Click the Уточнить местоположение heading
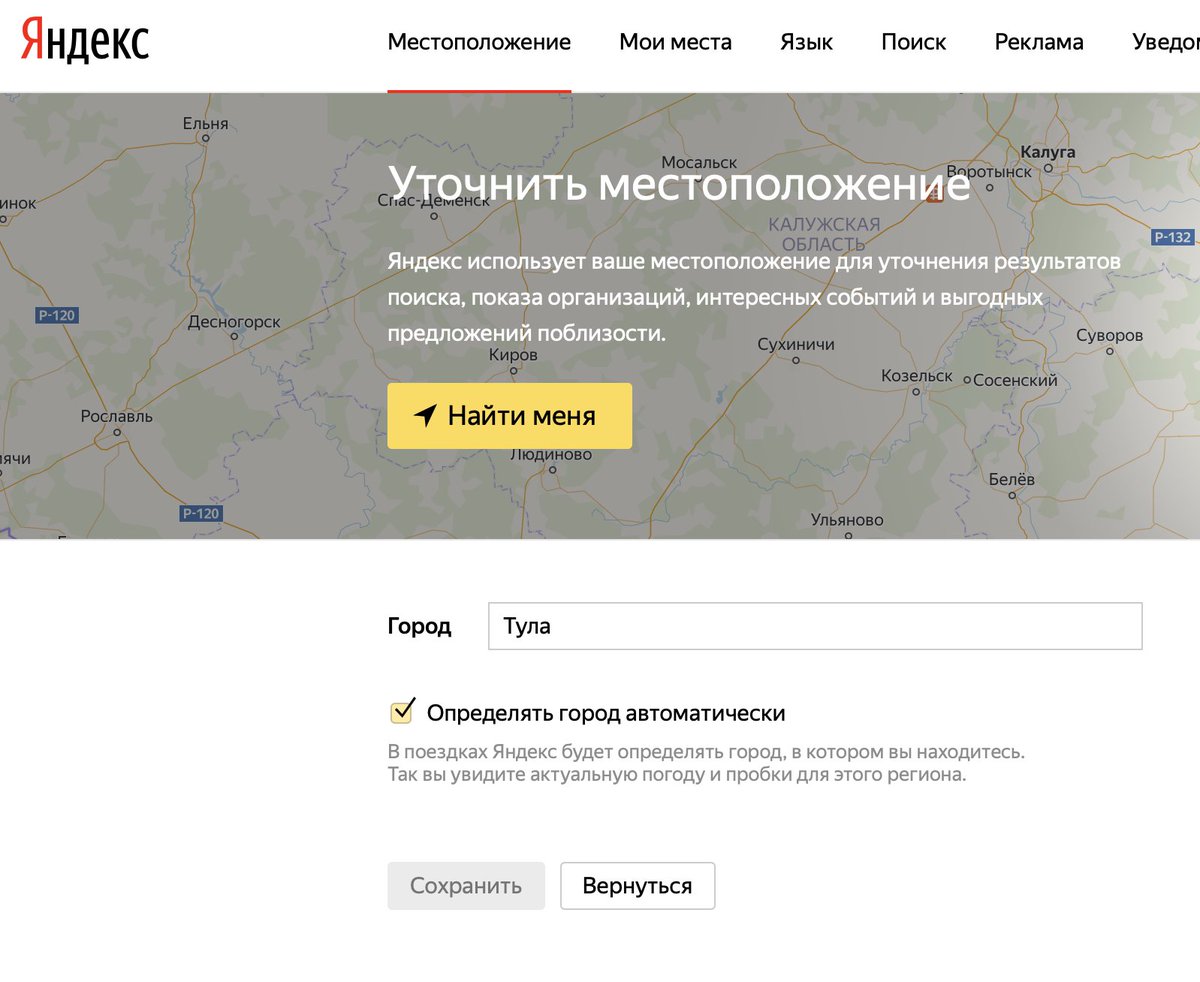This screenshot has height=982, width=1200. pyautogui.click(x=679, y=183)
